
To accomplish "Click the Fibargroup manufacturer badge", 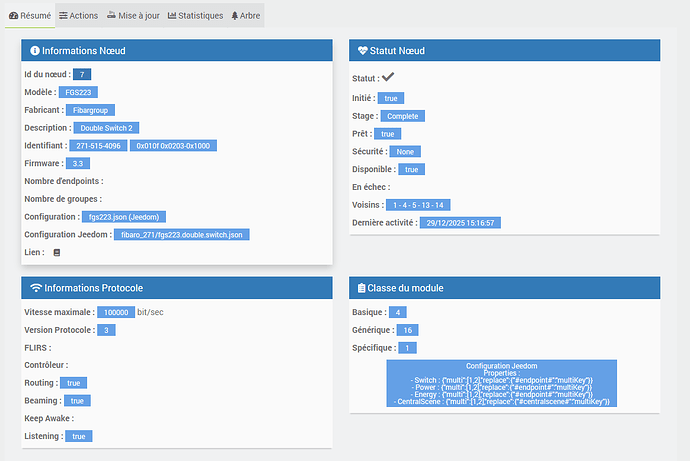I will point(91,110).
